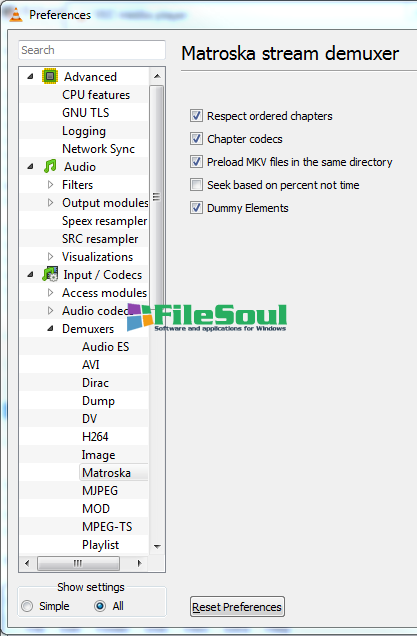The image size is (417, 636).
Task: Uncheck the Dummy Elements checkbox
Action: [196, 208]
